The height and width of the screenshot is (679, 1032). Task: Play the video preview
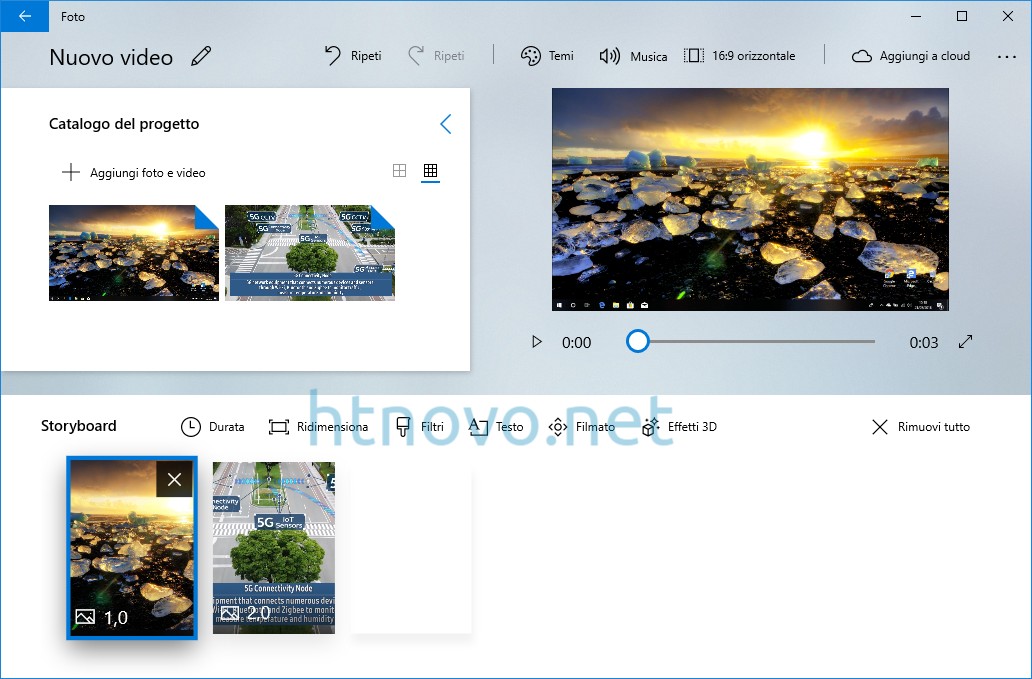(x=536, y=341)
